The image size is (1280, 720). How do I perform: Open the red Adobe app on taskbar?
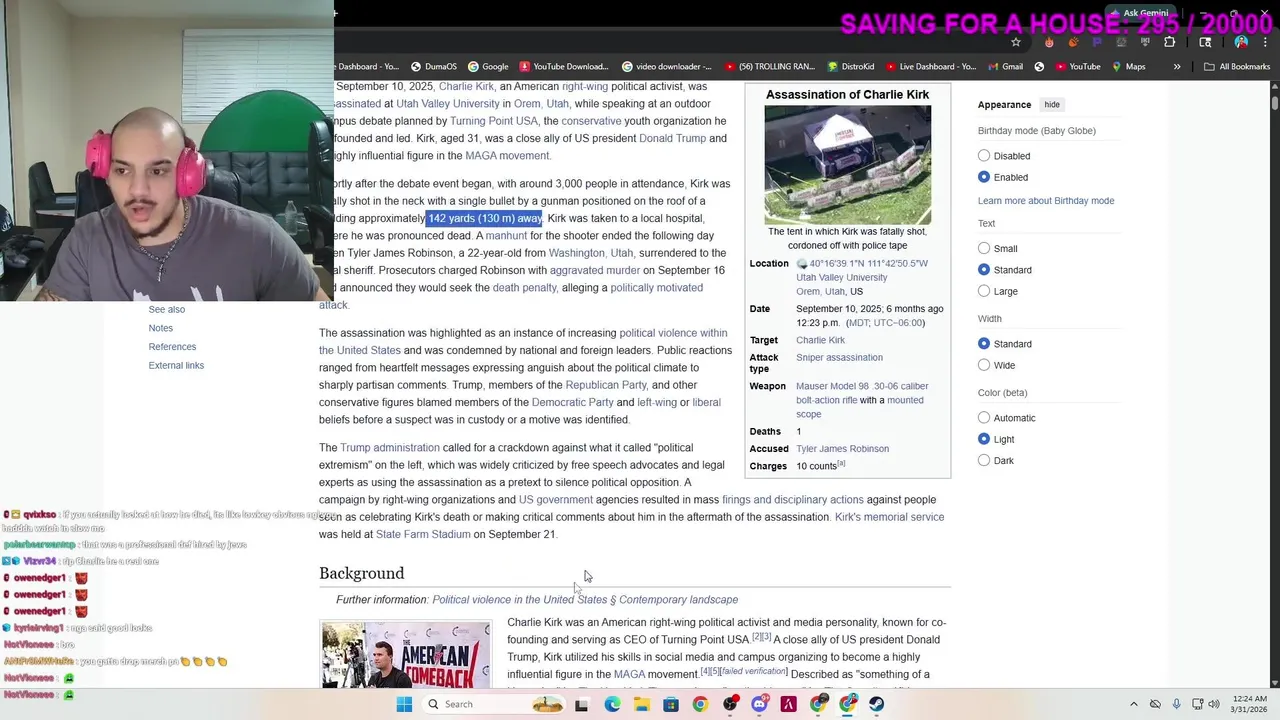pyautogui.click(x=788, y=704)
